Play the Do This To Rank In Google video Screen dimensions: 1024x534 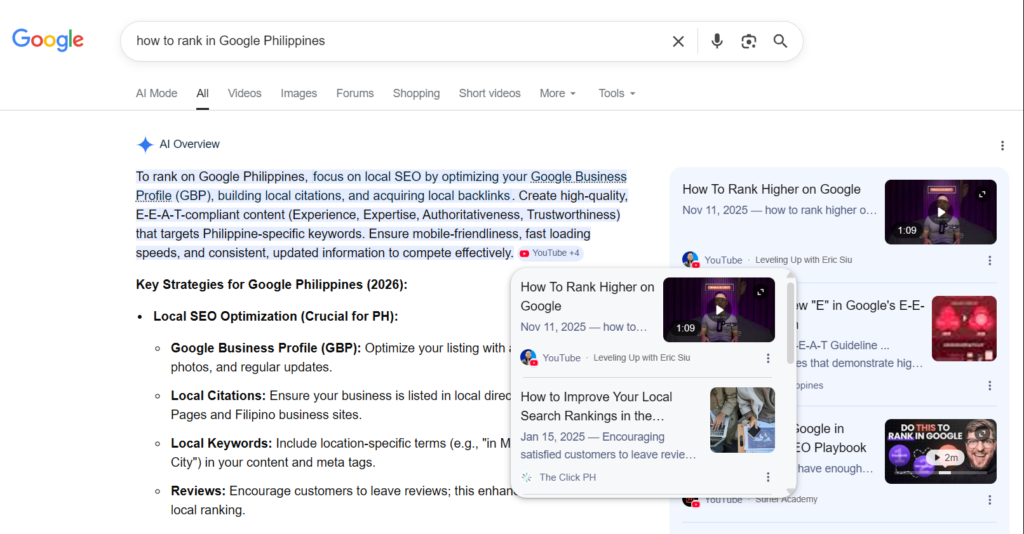(940, 452)
